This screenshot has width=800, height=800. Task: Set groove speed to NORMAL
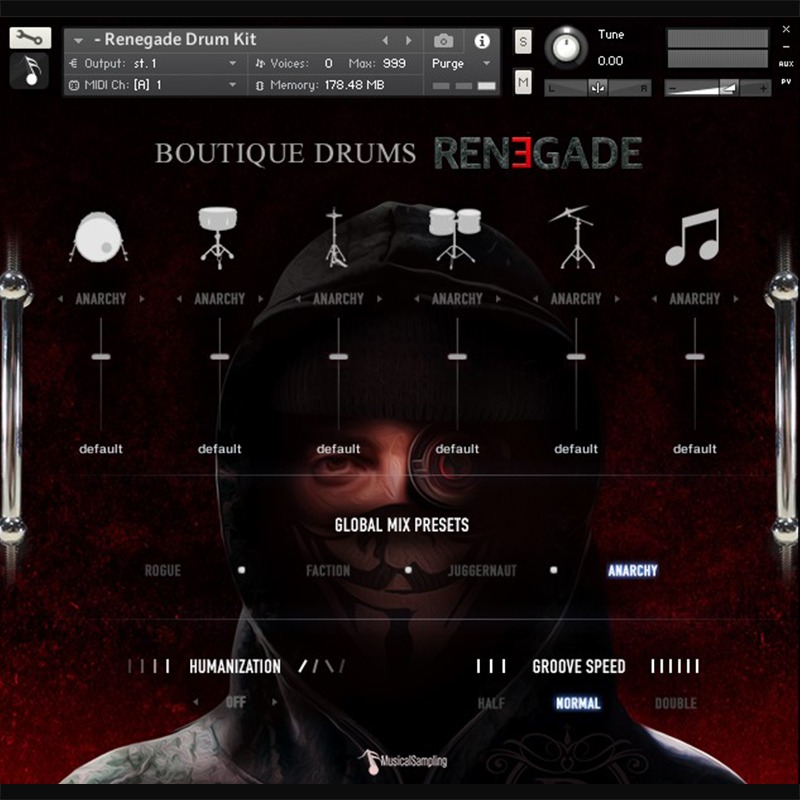(578, 704)
